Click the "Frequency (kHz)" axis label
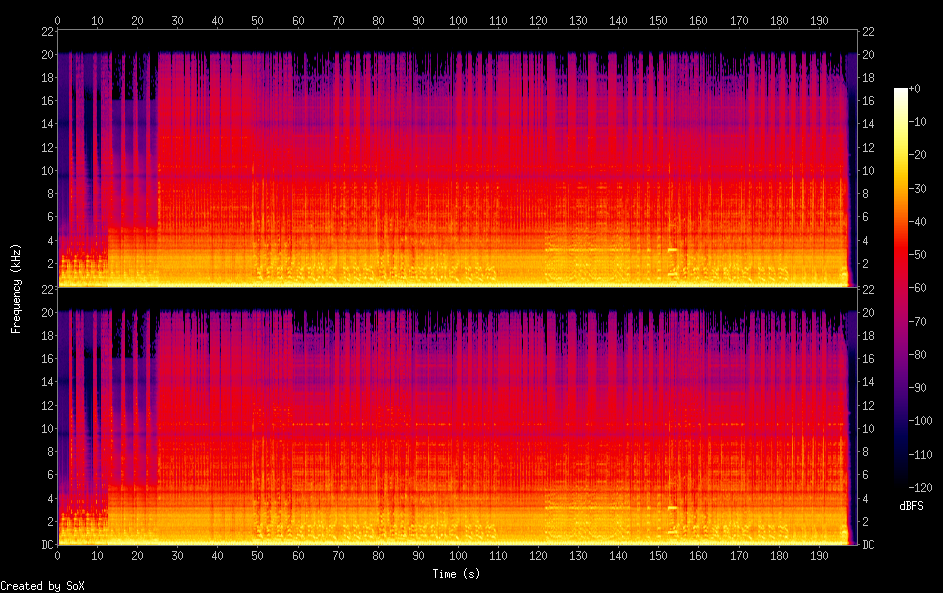The width and height of the screenshot is (943, 593). [16, 287]
